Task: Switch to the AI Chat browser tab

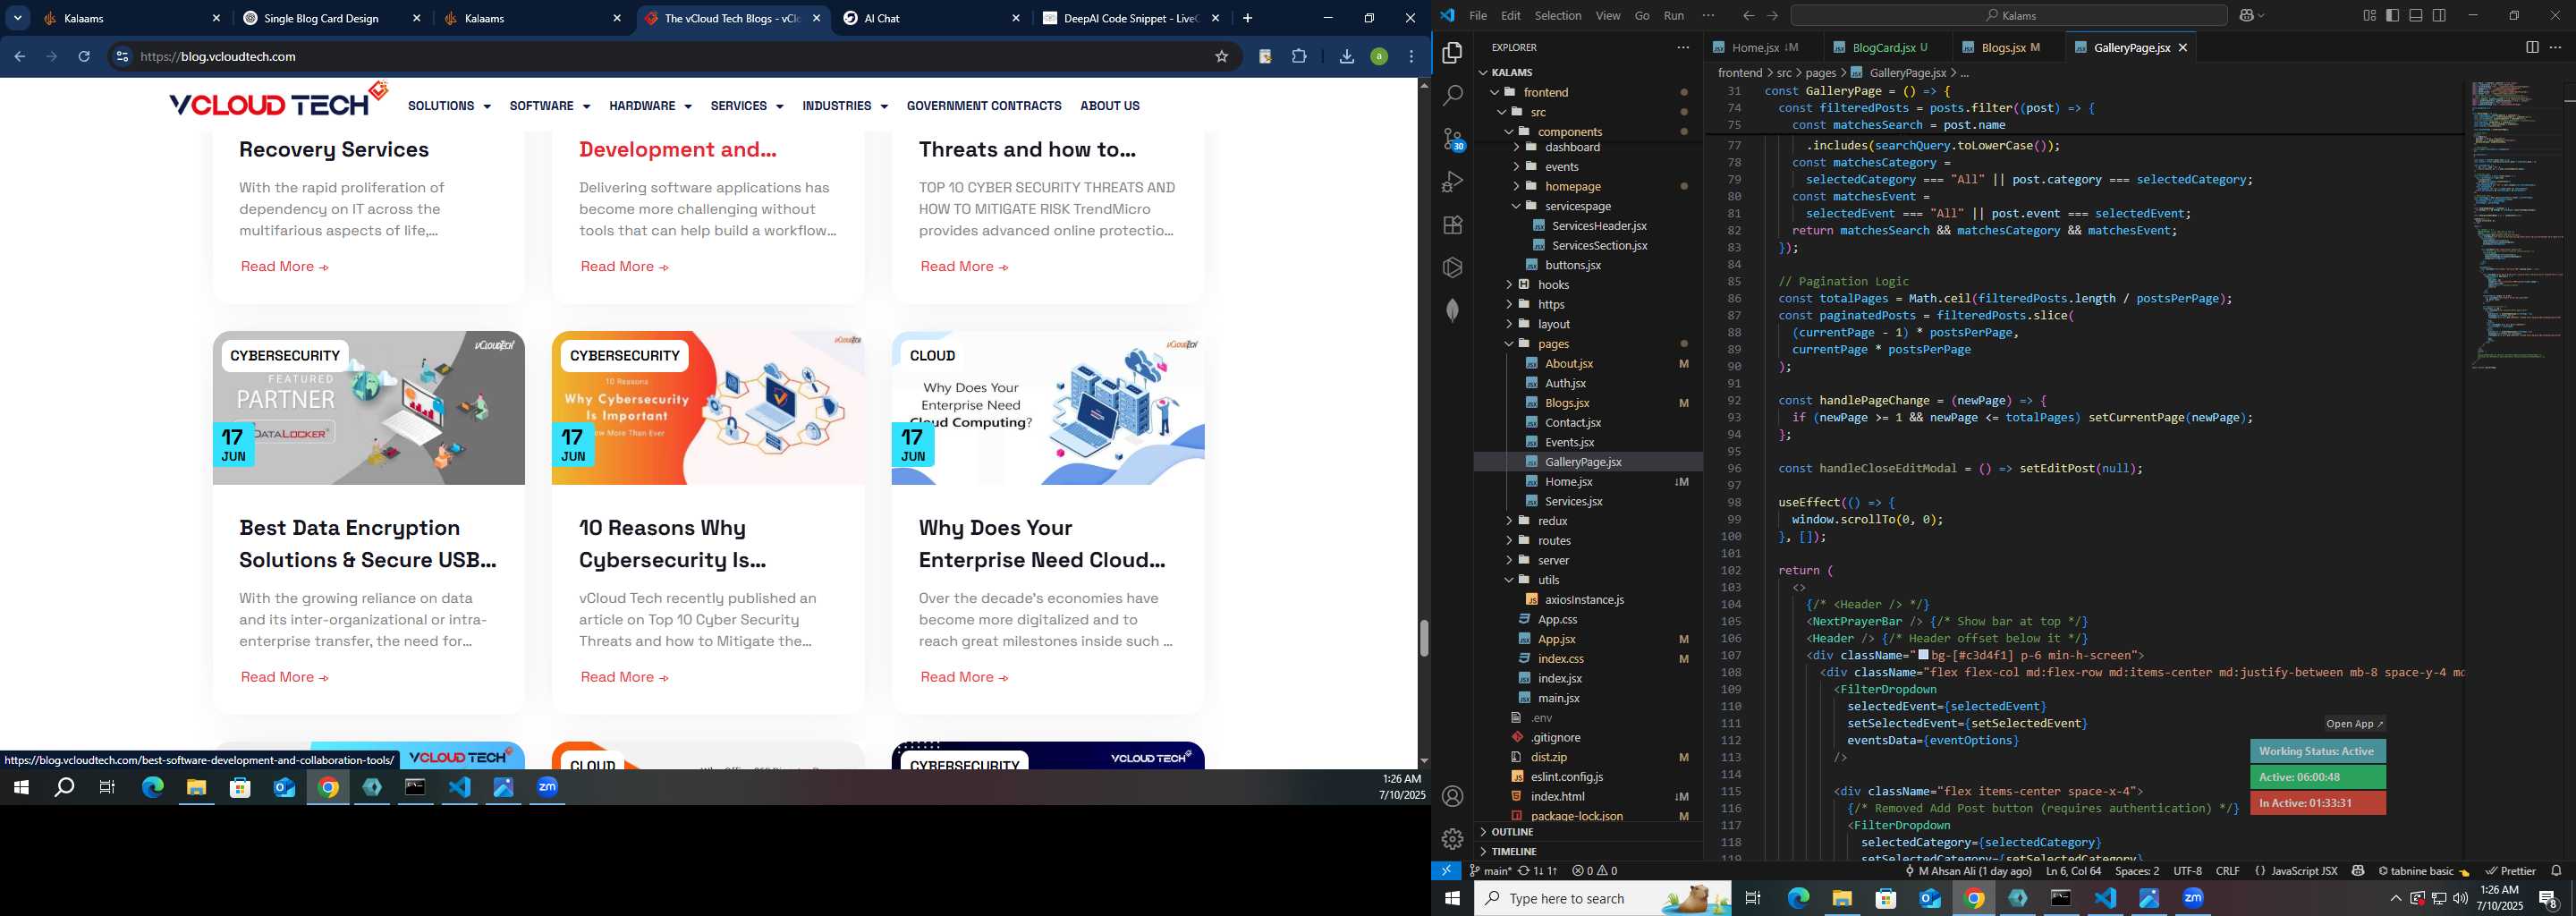Action: [931, 18]
